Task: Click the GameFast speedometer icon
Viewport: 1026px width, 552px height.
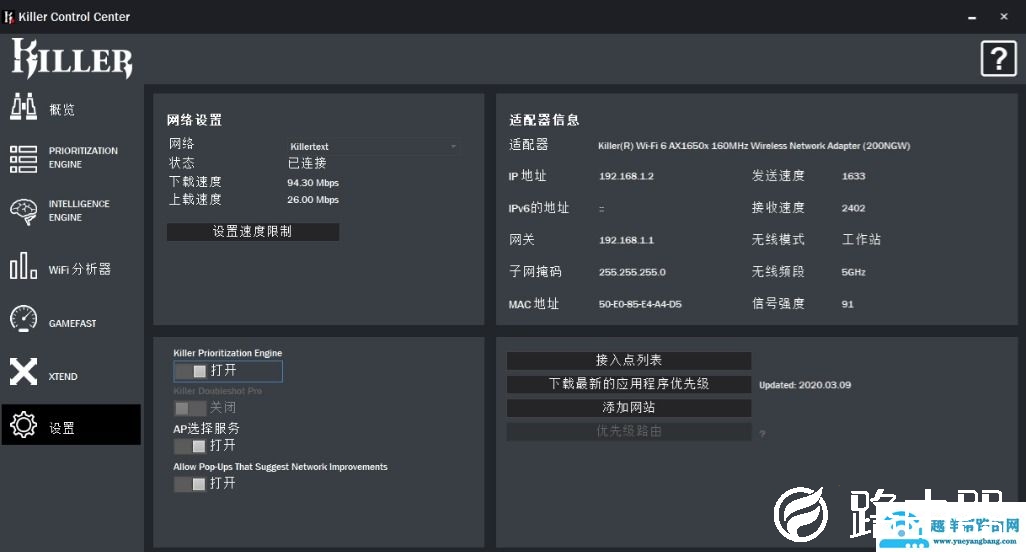Action: point(23,319)
